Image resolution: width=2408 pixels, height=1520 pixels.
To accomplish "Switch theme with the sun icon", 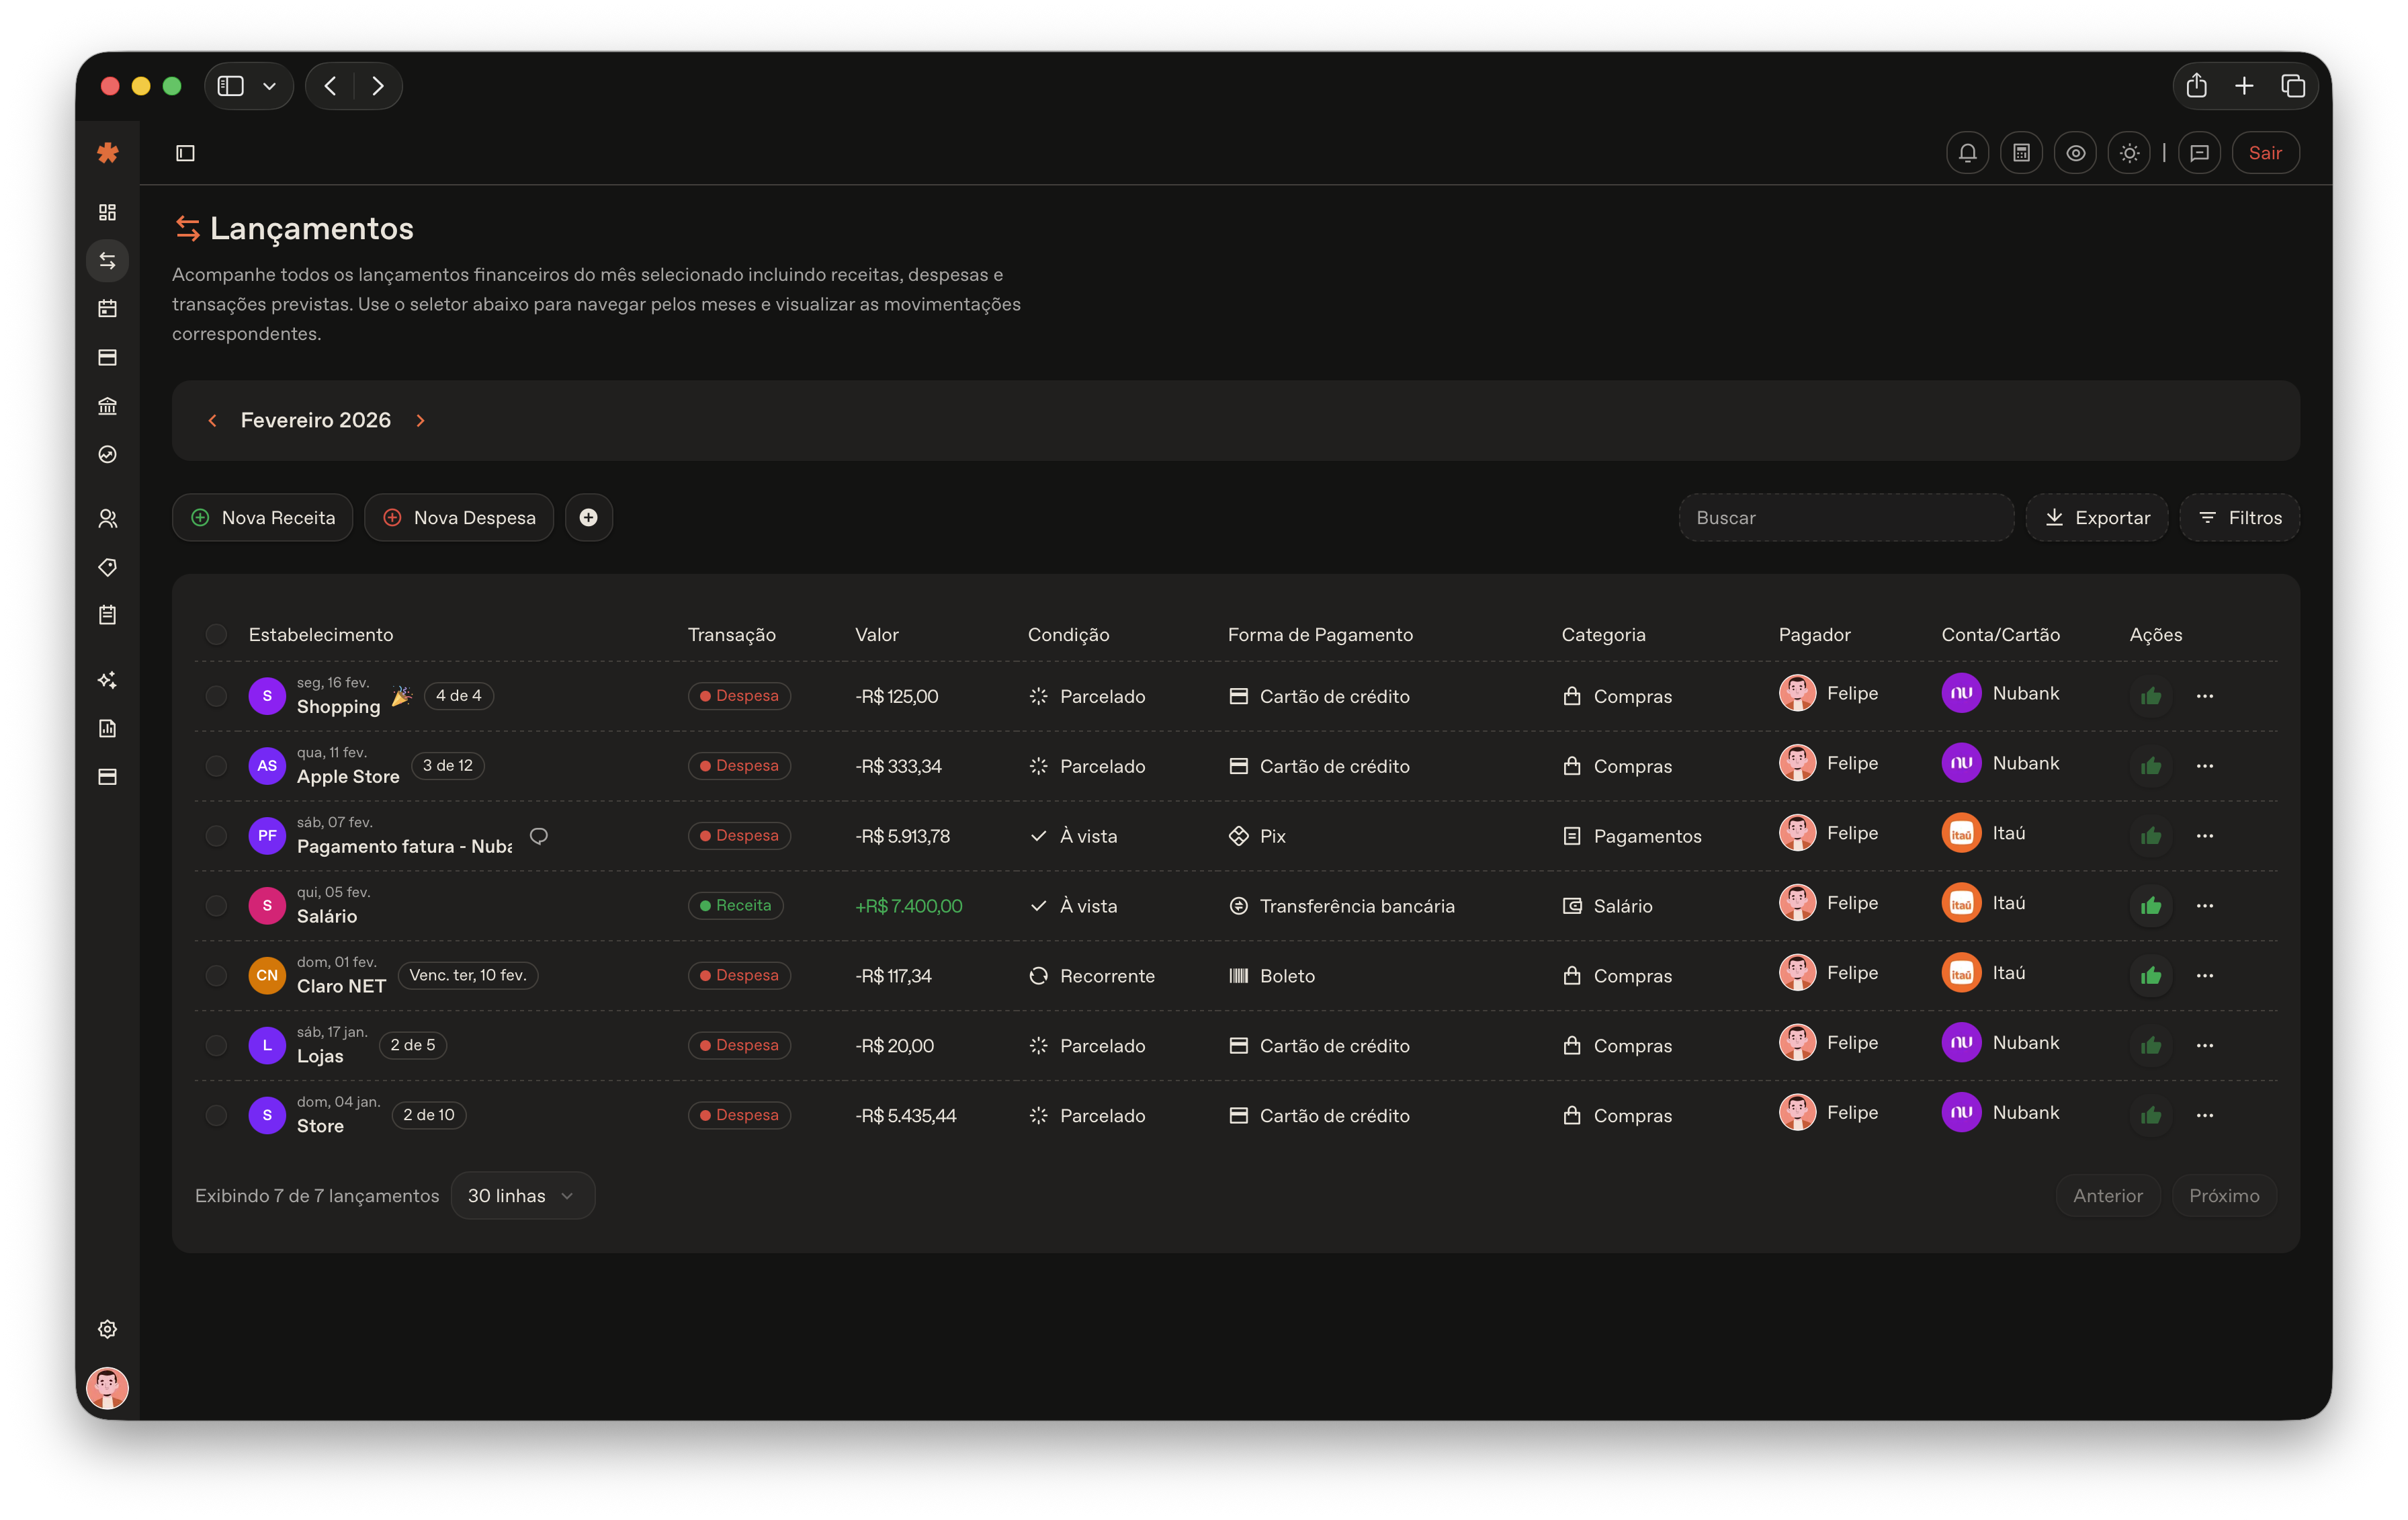I will (2129, 153).
